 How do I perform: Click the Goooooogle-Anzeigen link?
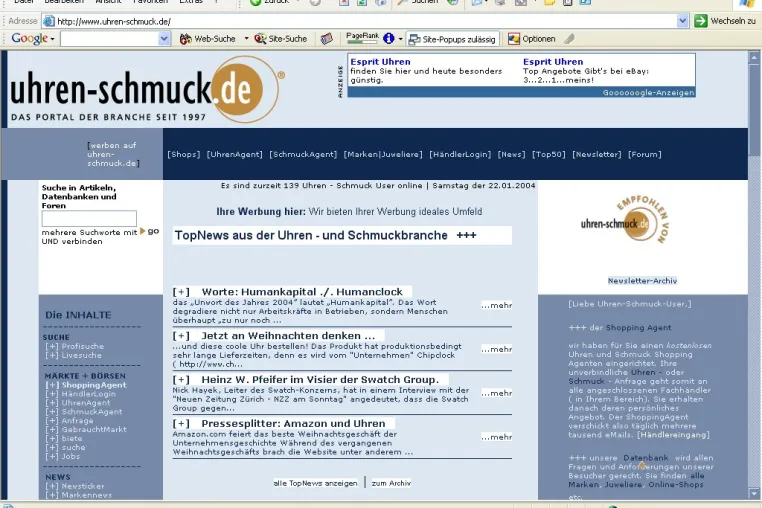coord(648,93)
